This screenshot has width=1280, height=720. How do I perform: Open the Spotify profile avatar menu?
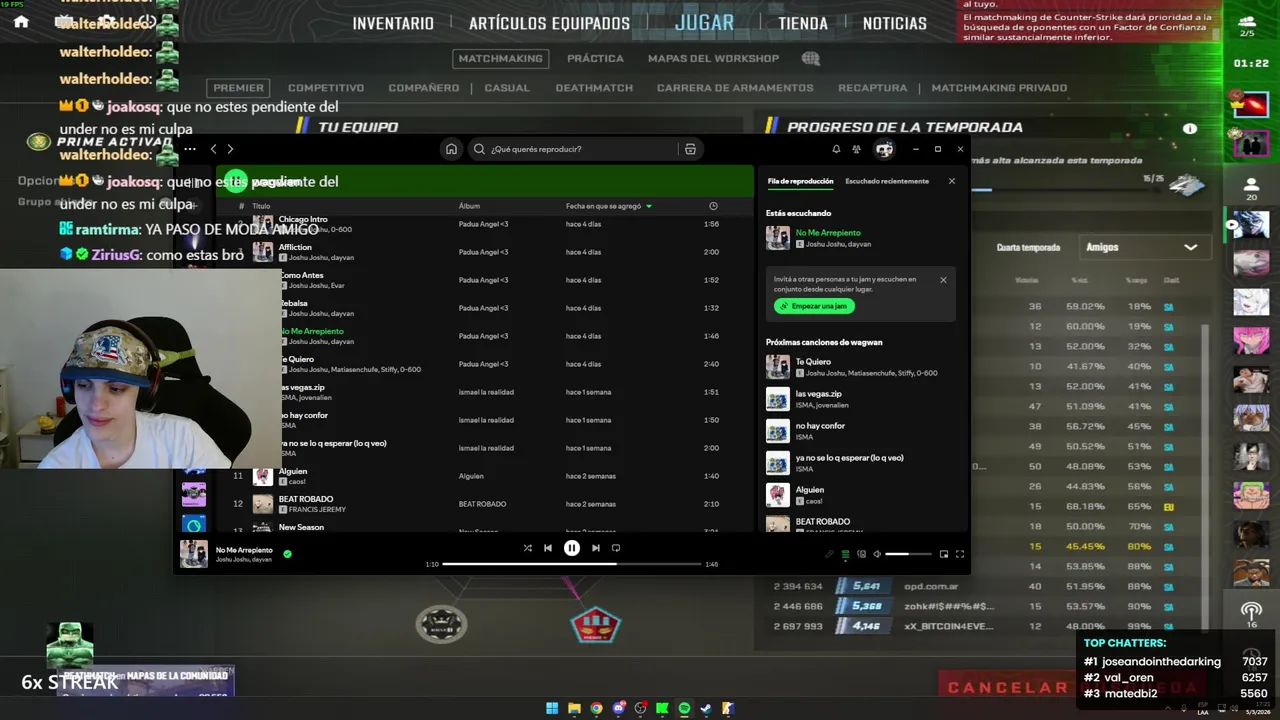(884, 149)
